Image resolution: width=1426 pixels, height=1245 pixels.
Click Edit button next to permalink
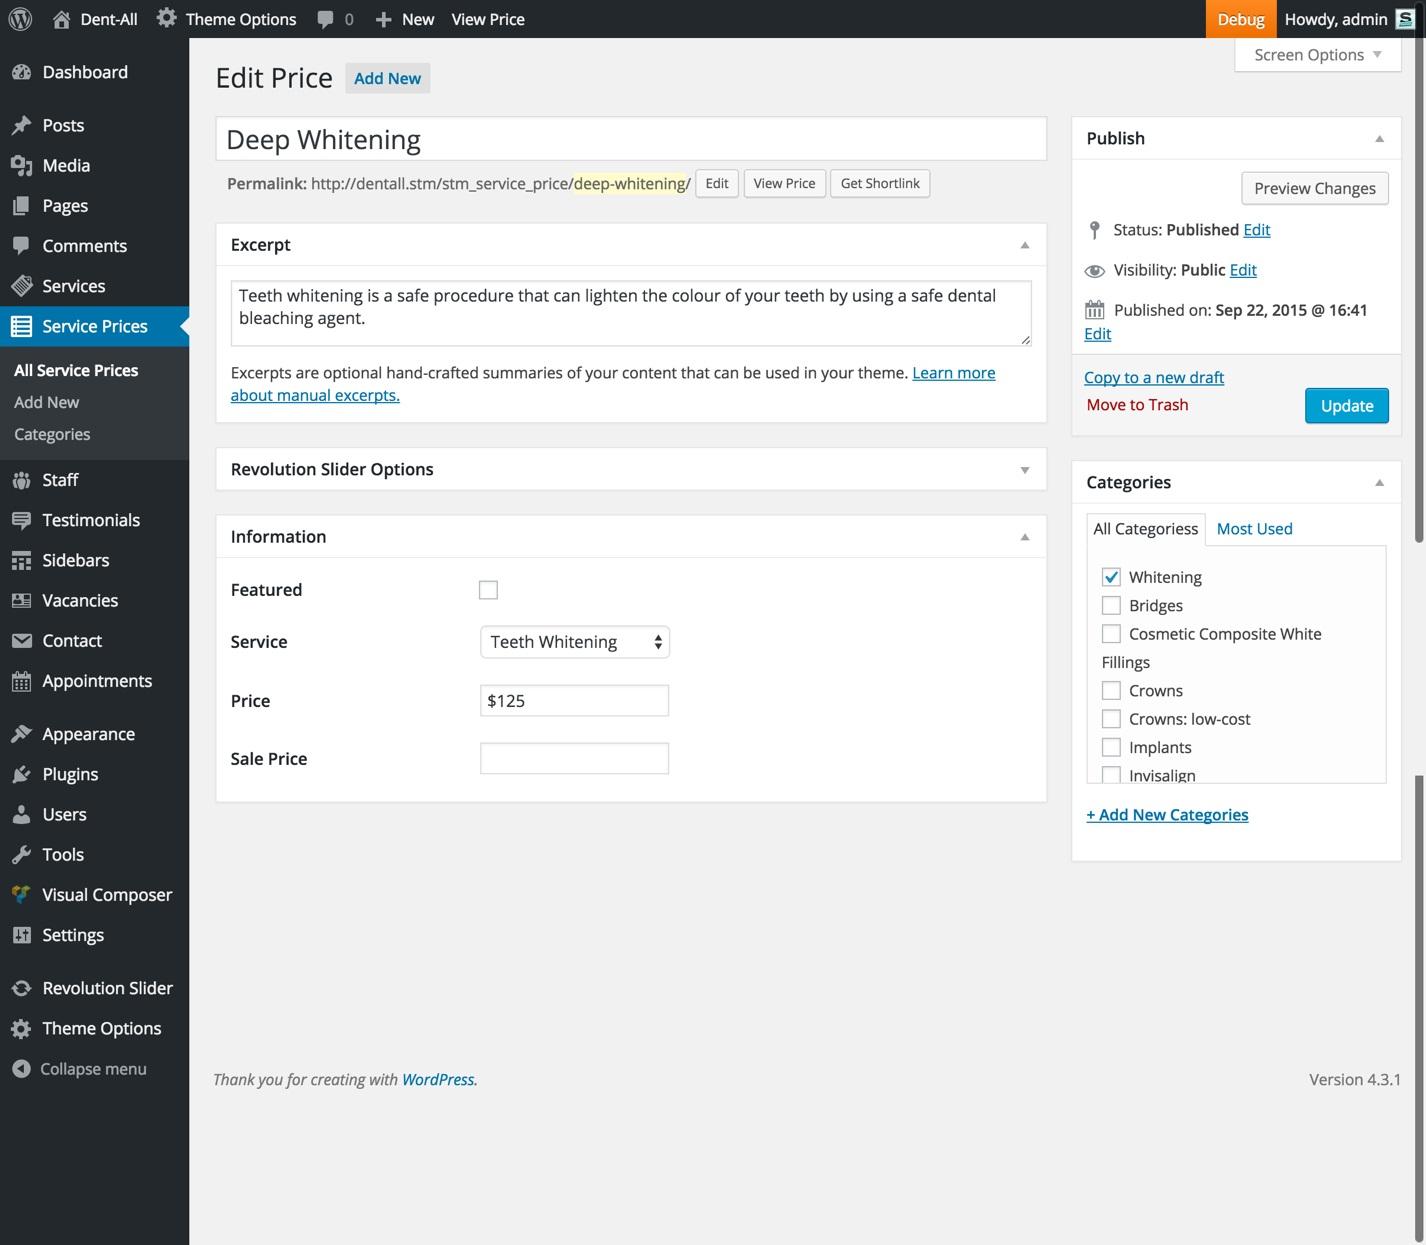[x=717, y=183]
